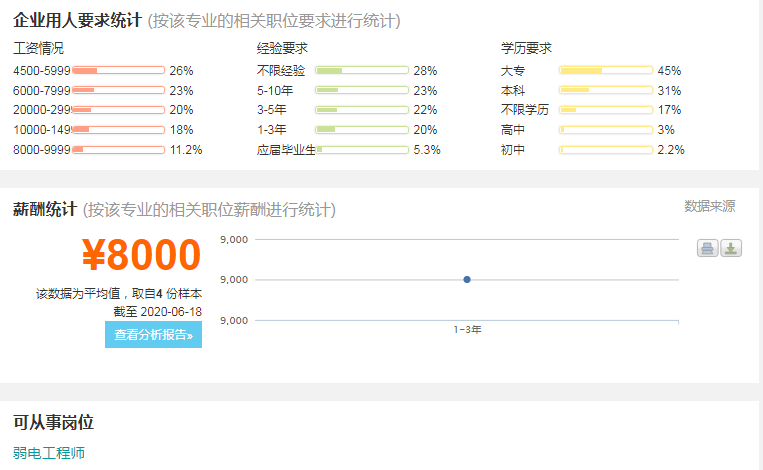Select the ¥8000 average salary figure
This screenshot has height=470, width=763.
(141, 254)
